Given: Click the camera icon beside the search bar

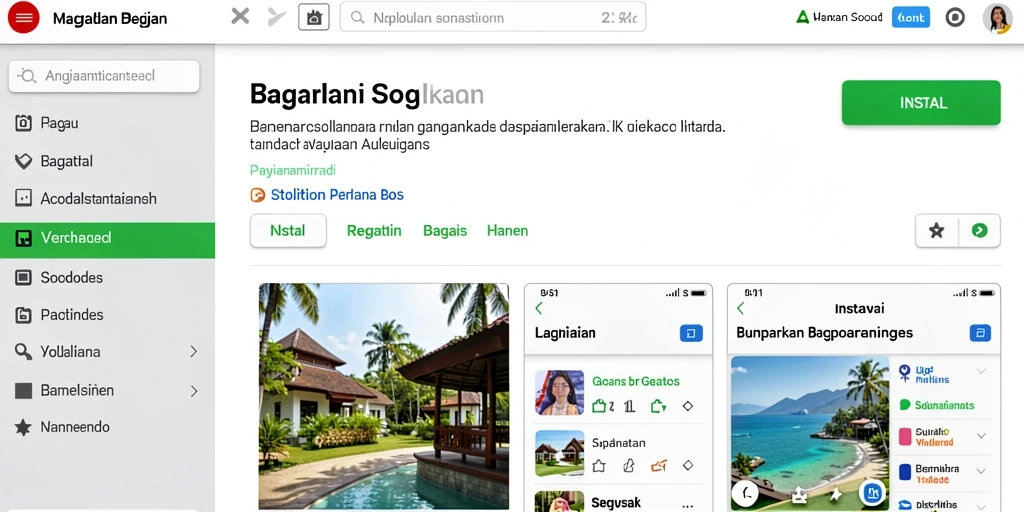Looking at the screenshot, I should click(x=314, y=18).
